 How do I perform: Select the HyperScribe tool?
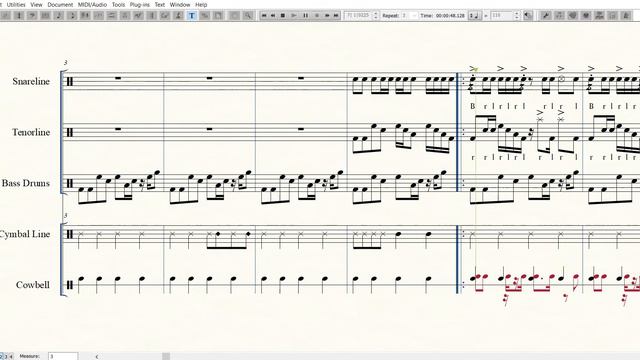point(85,16)
